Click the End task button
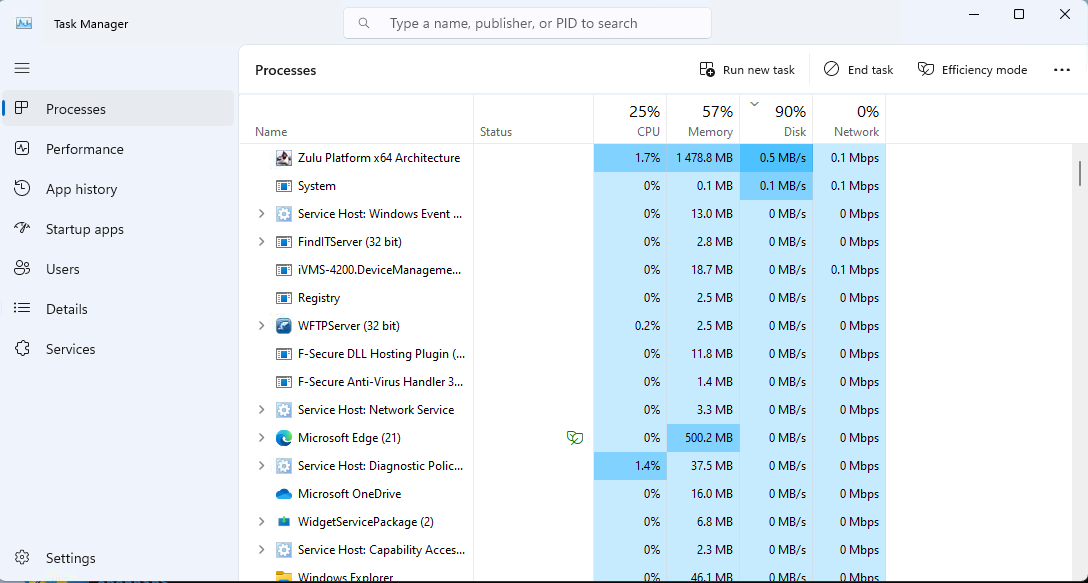Image resolution: width=1088 pixels, height=583 pixels. click(858, 69)
